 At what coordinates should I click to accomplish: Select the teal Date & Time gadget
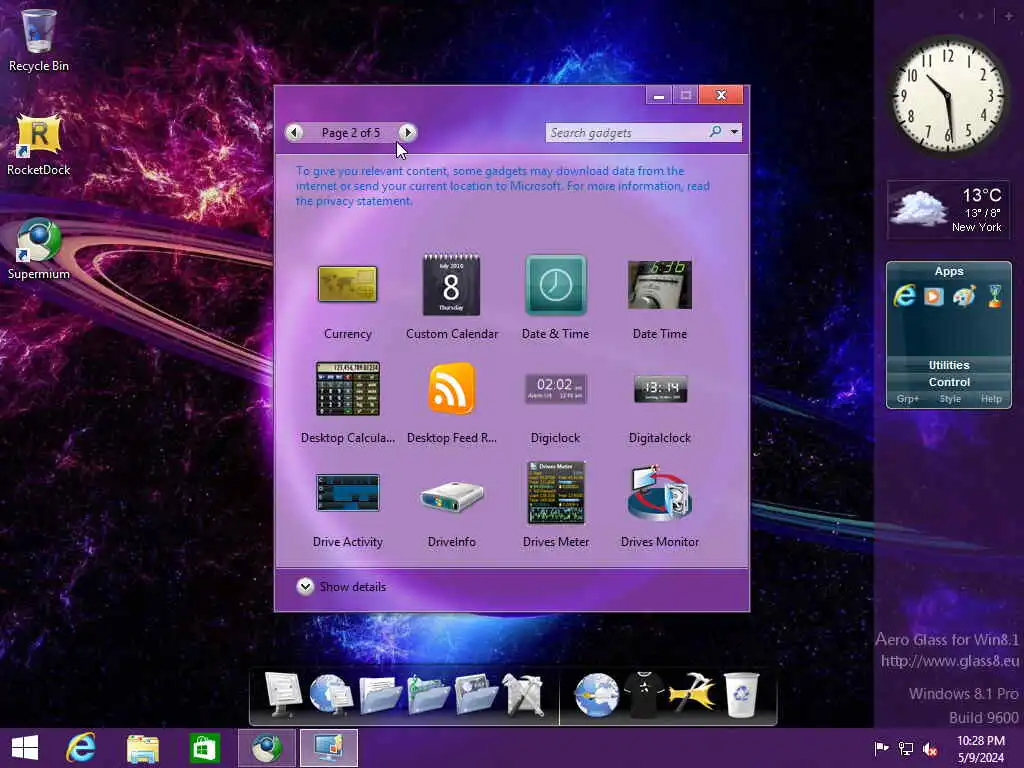click(x=556, y=285)
